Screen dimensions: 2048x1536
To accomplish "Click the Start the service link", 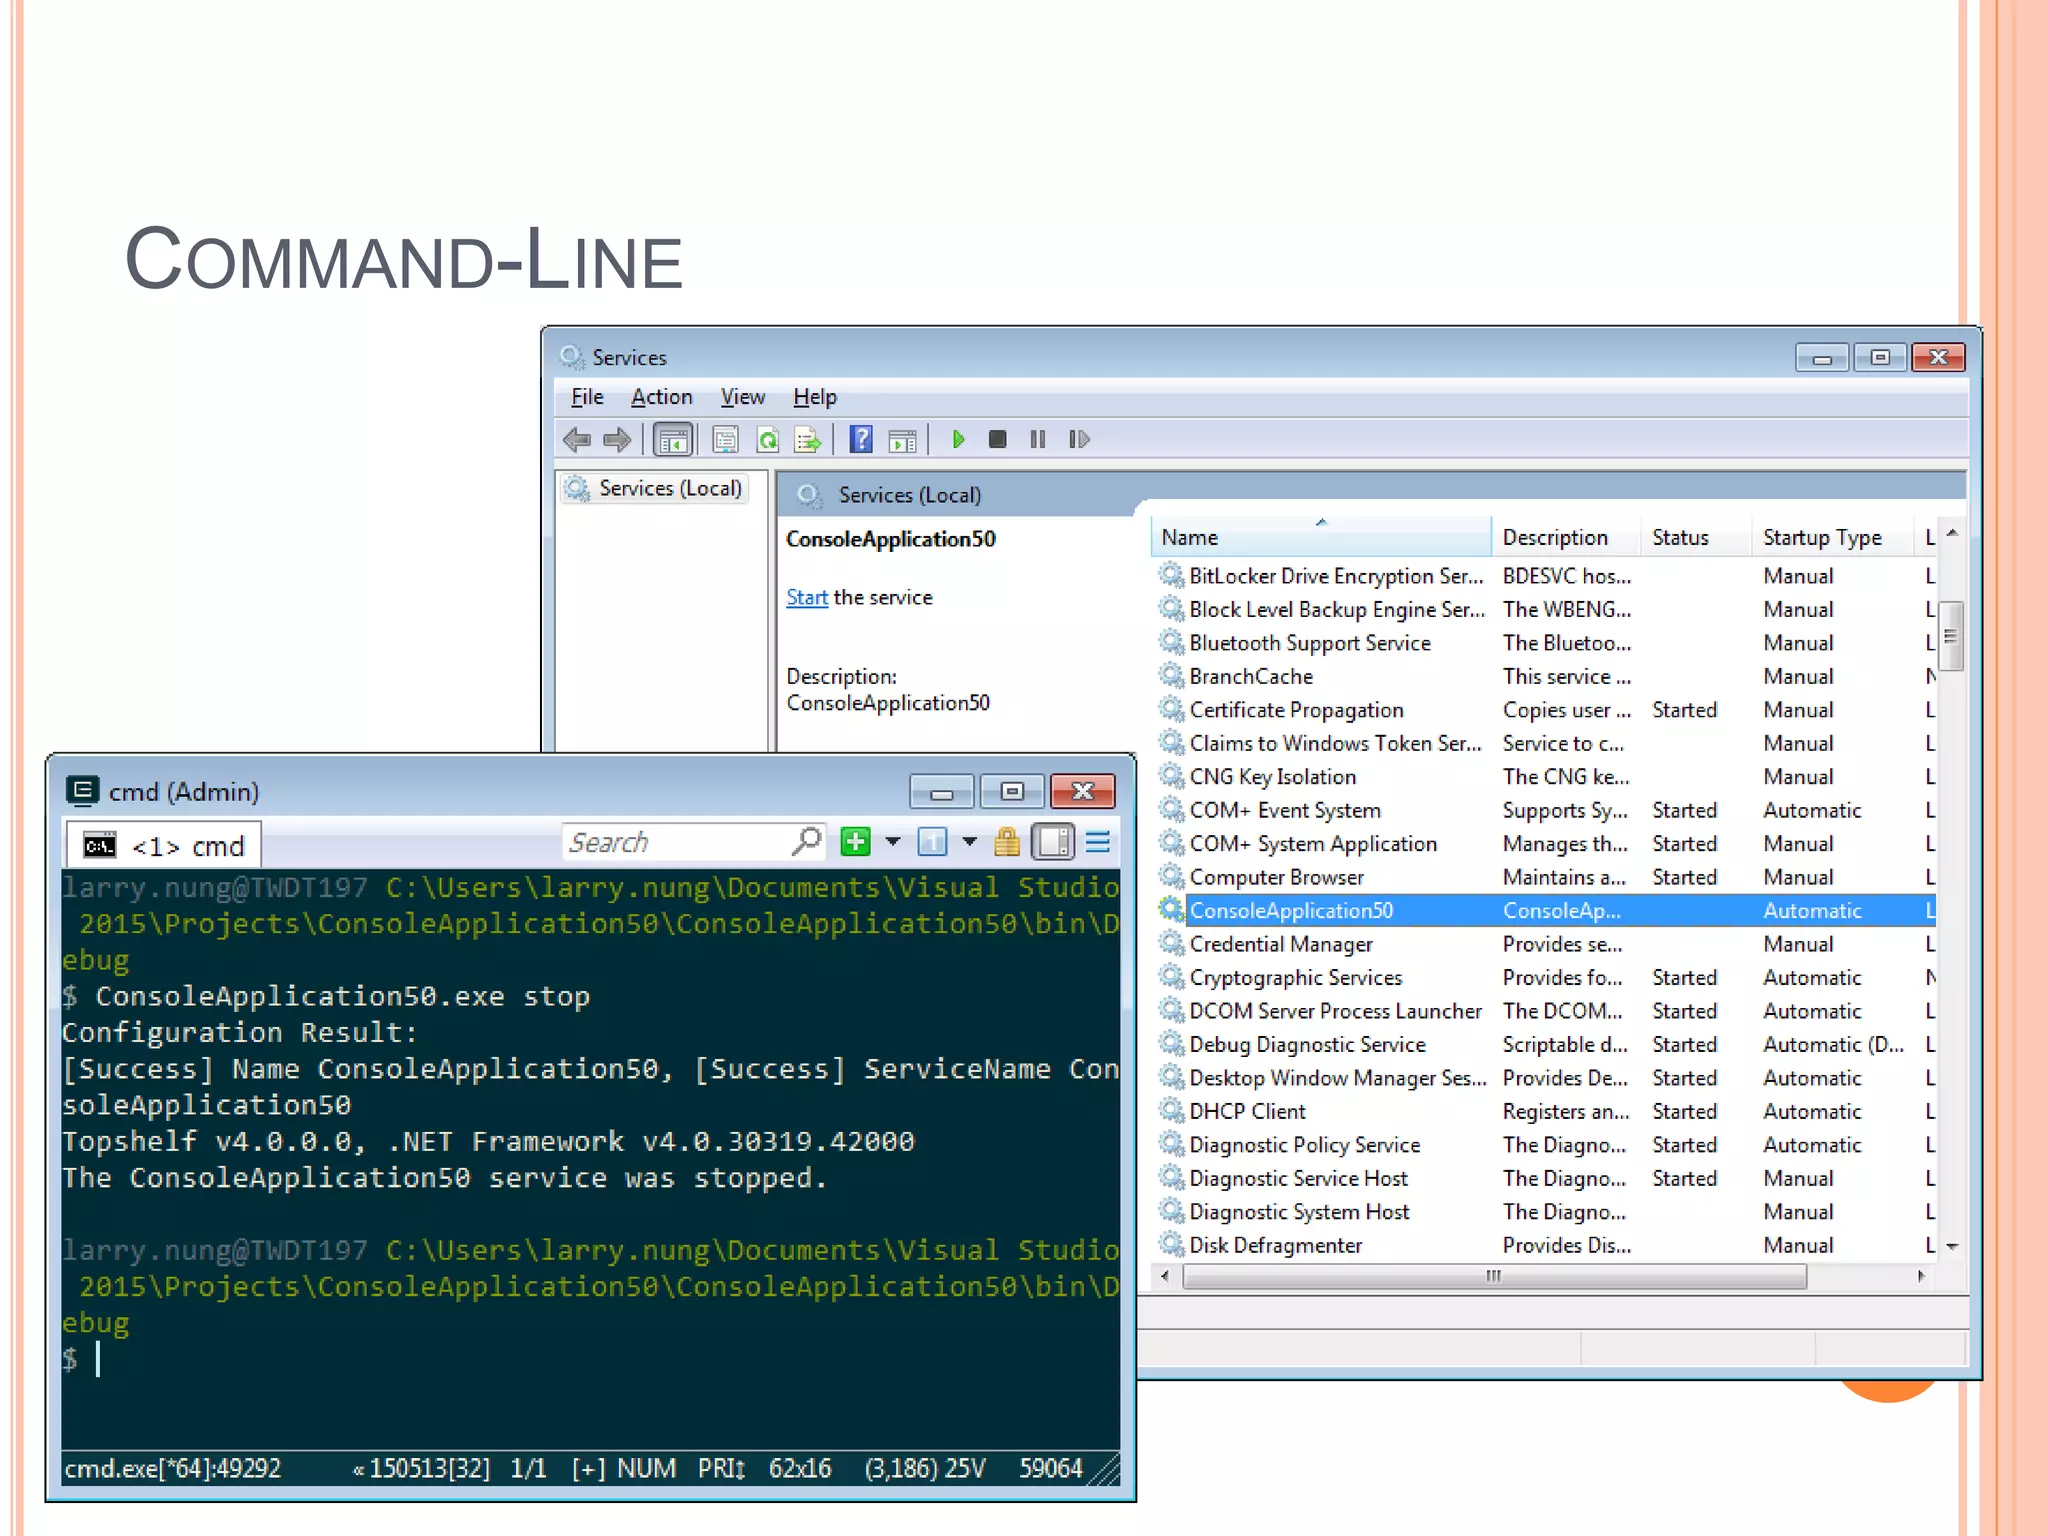I will (x=806, y=597).
